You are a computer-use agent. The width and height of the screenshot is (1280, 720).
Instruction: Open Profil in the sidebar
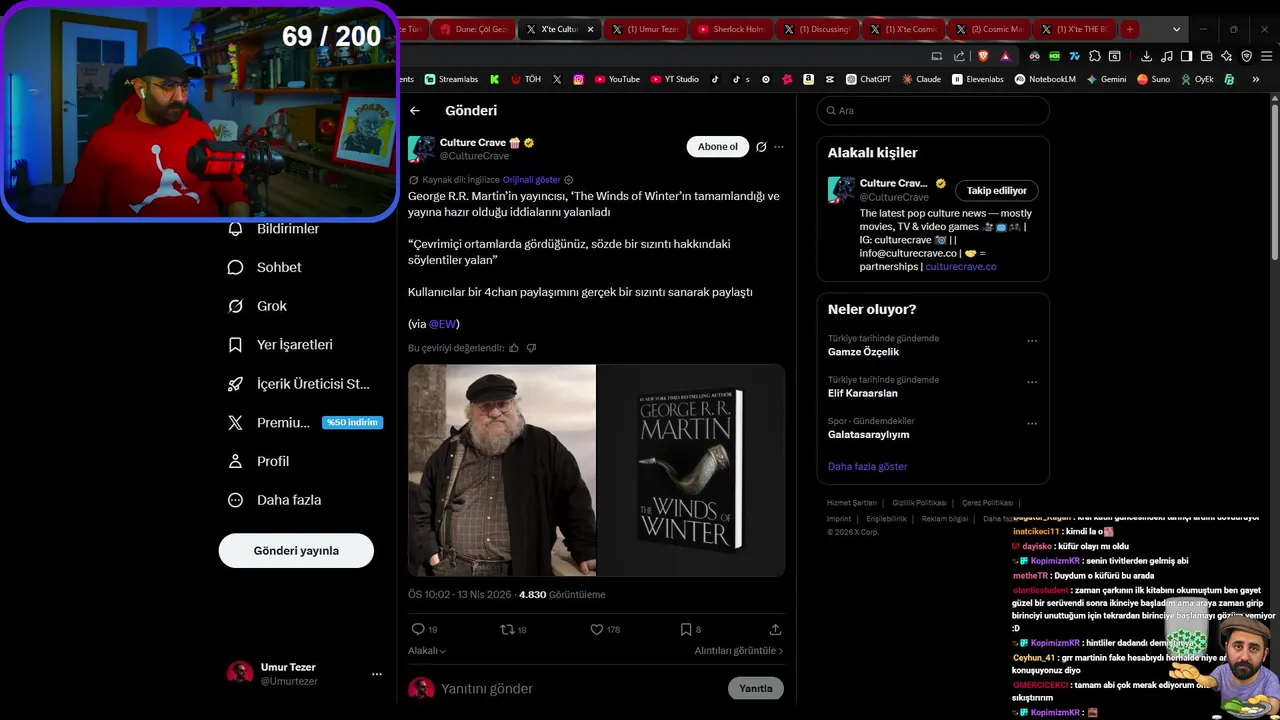pos(258,461)
